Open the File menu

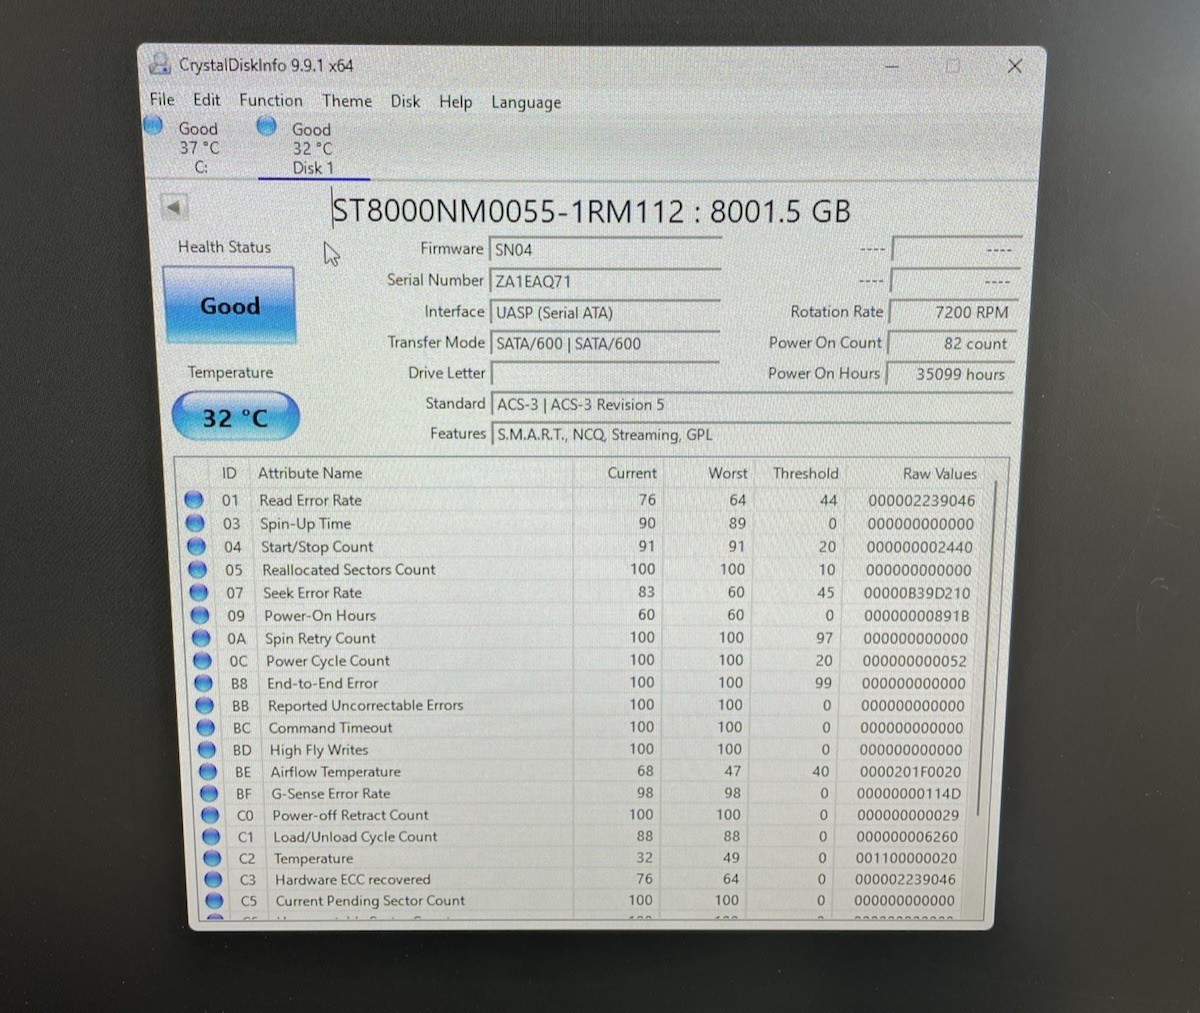click(x=162, y=99)
